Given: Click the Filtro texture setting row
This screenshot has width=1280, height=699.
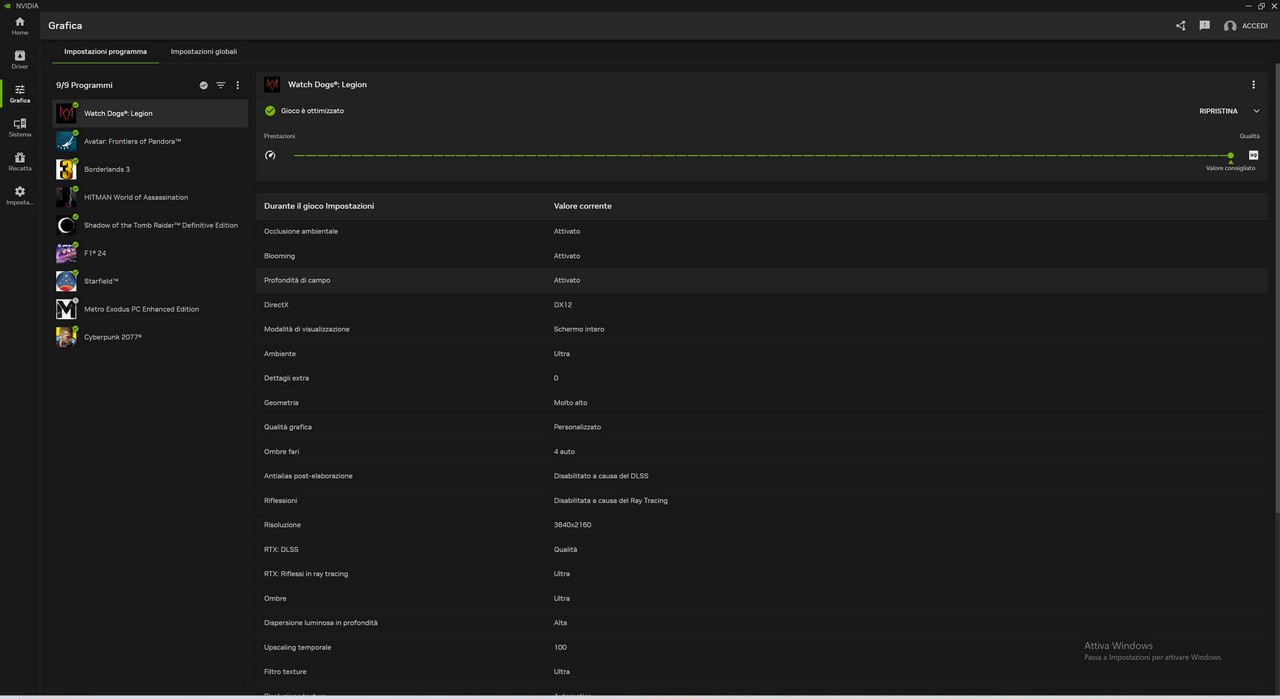Looking at the screenshot, I should [x=761, y=672].
